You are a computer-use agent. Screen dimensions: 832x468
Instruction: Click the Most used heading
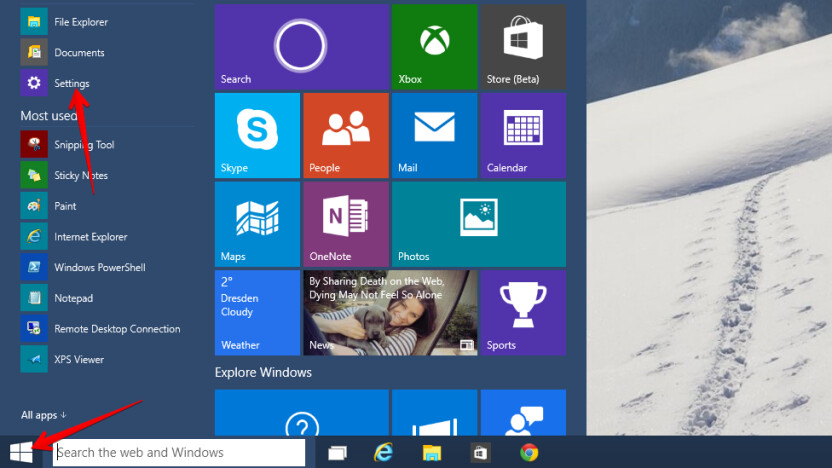[49, 116]
